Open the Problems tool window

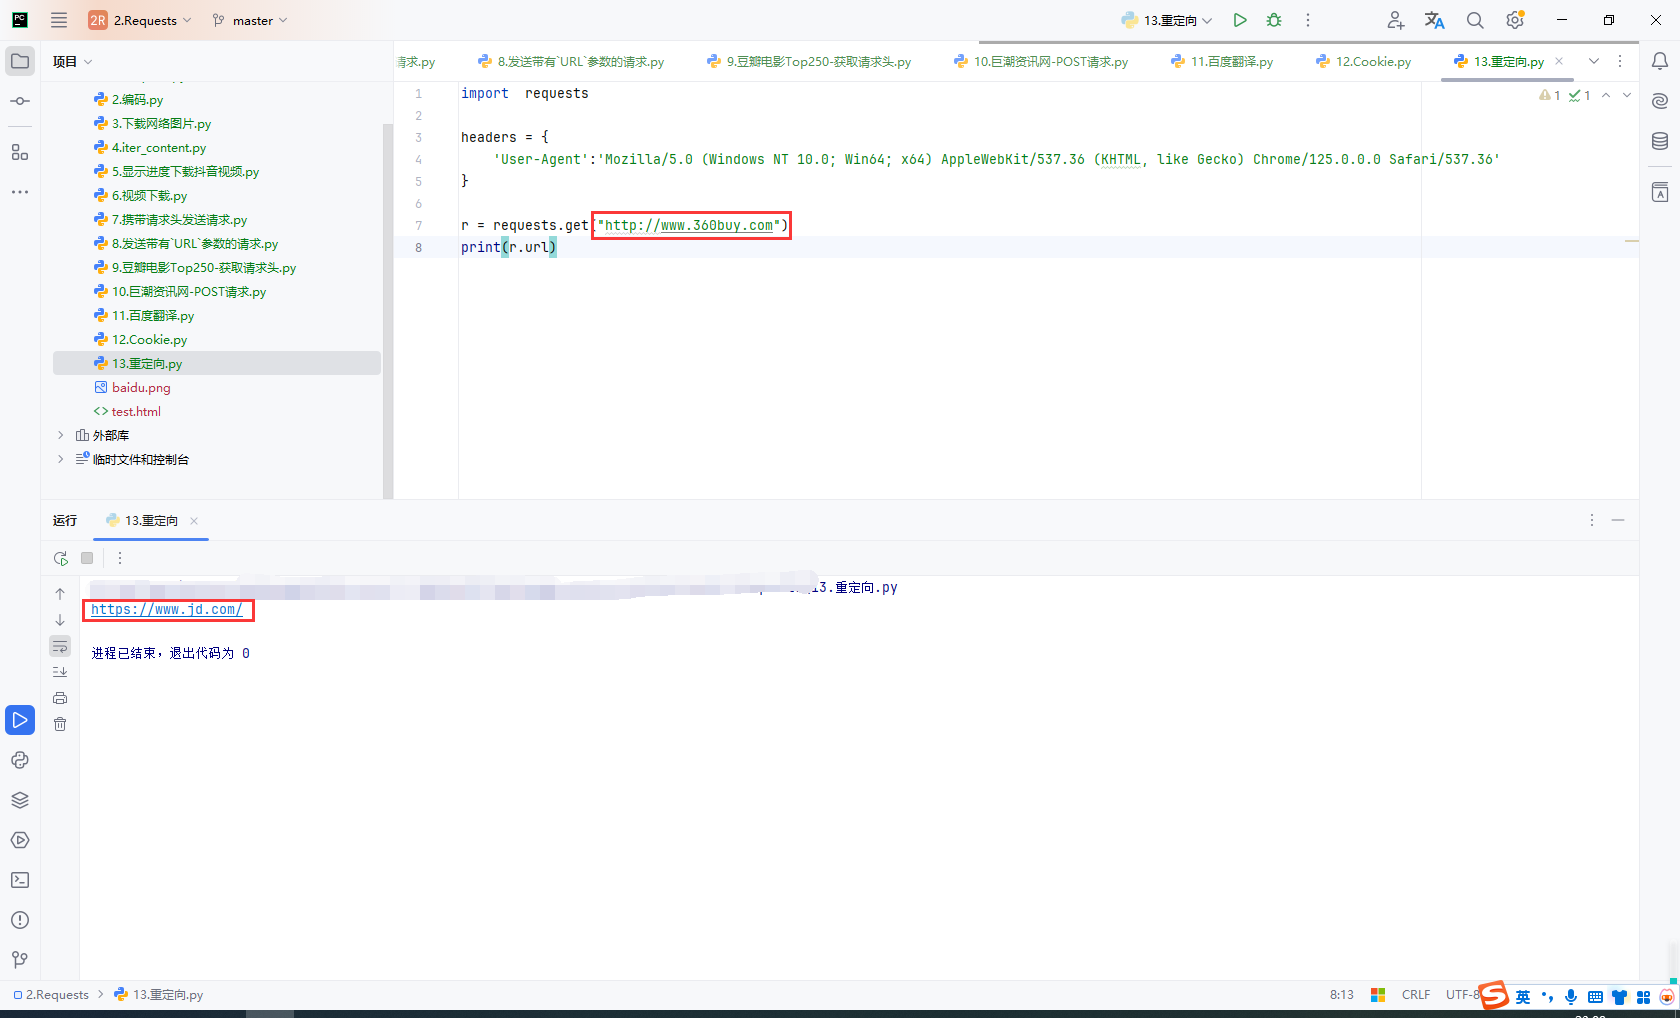click(x=20, y=920)
